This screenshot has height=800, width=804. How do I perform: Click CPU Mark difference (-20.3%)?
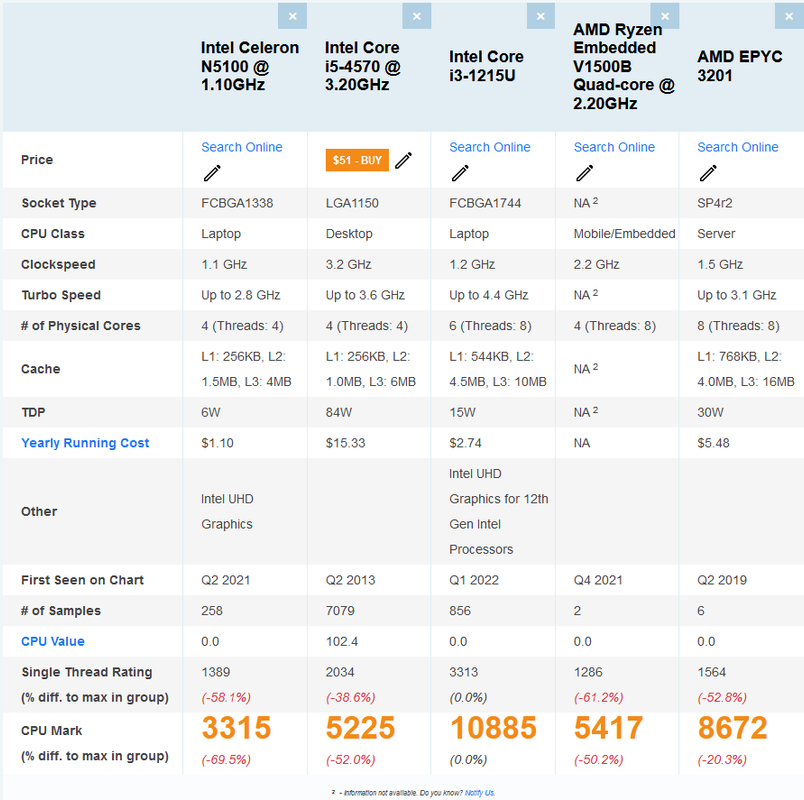click(722, 759)
